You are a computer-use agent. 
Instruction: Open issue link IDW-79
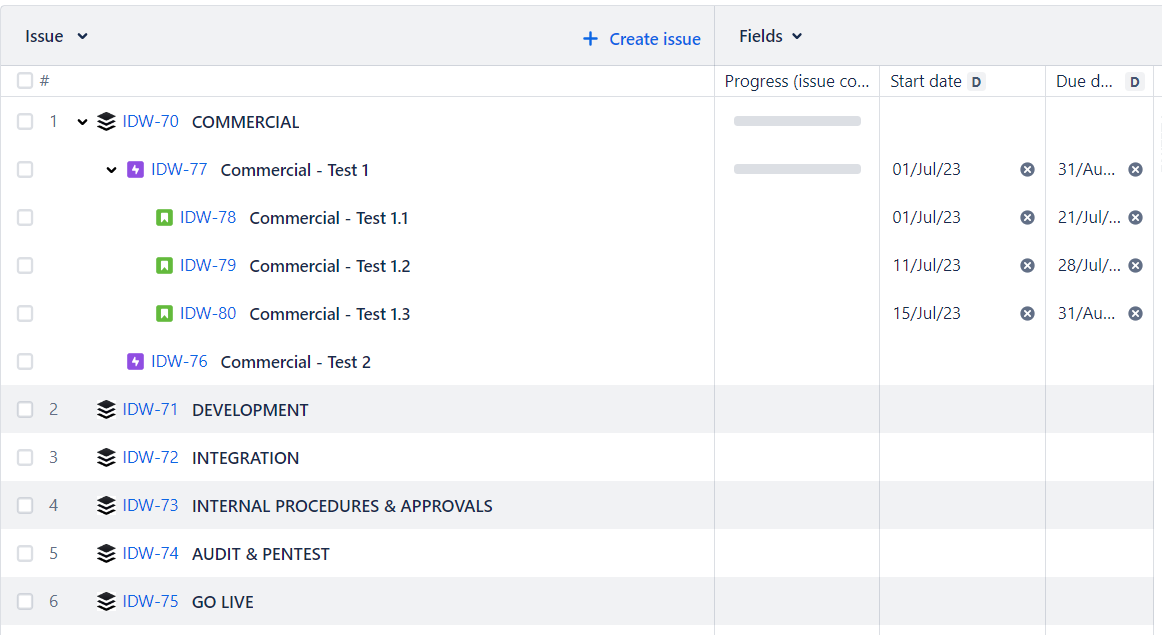208,265
